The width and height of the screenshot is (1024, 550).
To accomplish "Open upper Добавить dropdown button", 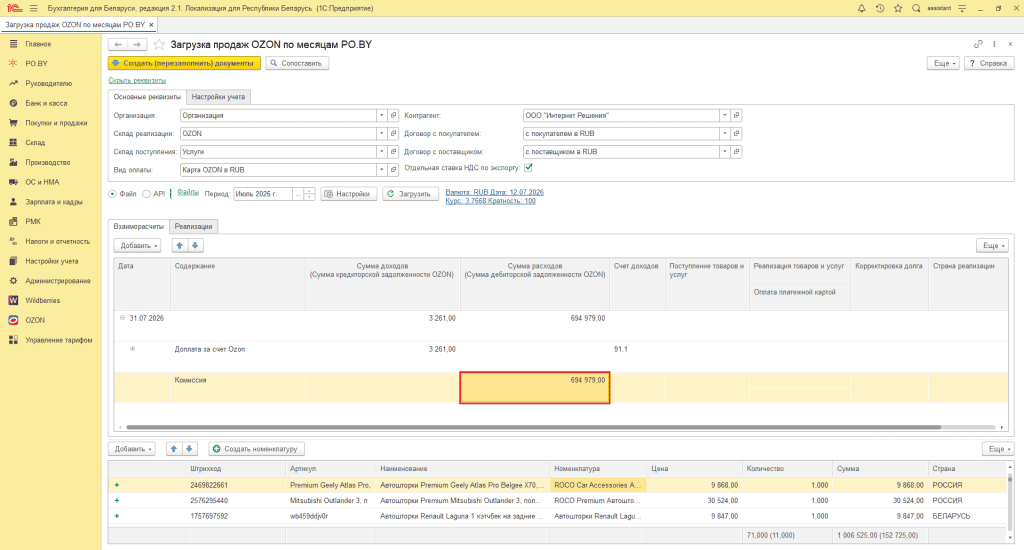I will tap(137, 246).
